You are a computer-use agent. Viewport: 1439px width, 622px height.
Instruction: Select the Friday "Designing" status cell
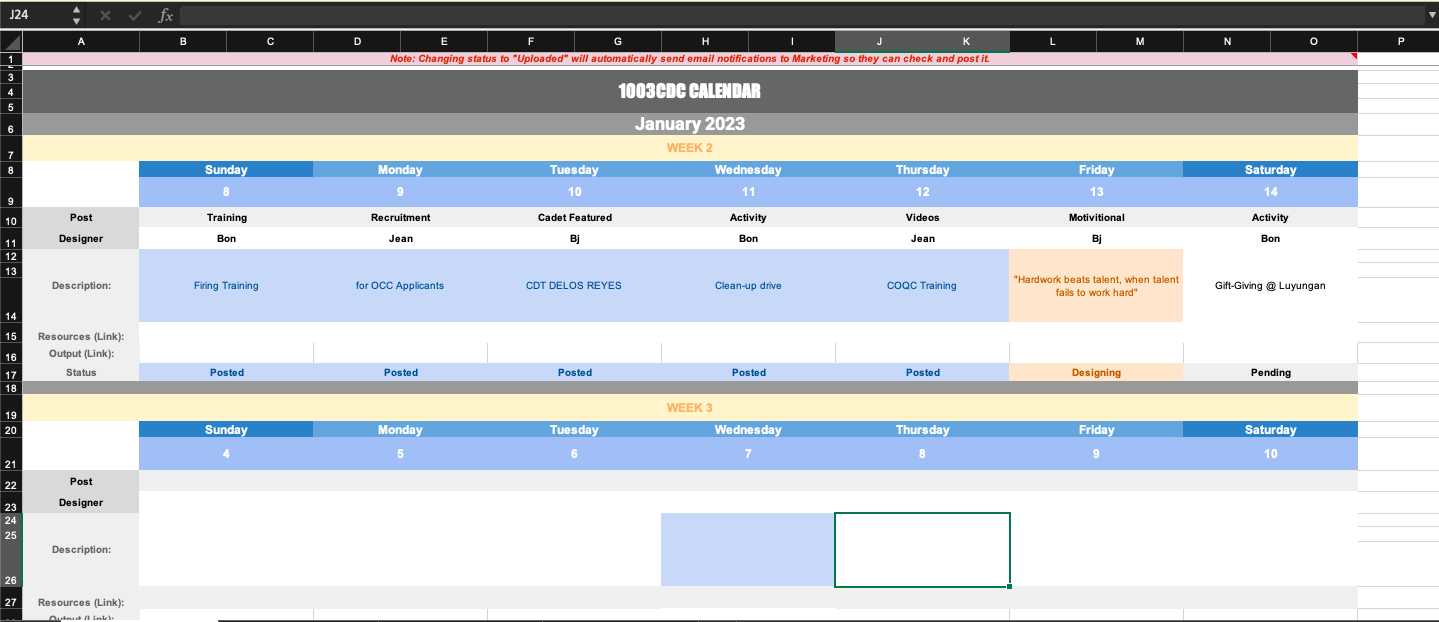click(1096, 372)
